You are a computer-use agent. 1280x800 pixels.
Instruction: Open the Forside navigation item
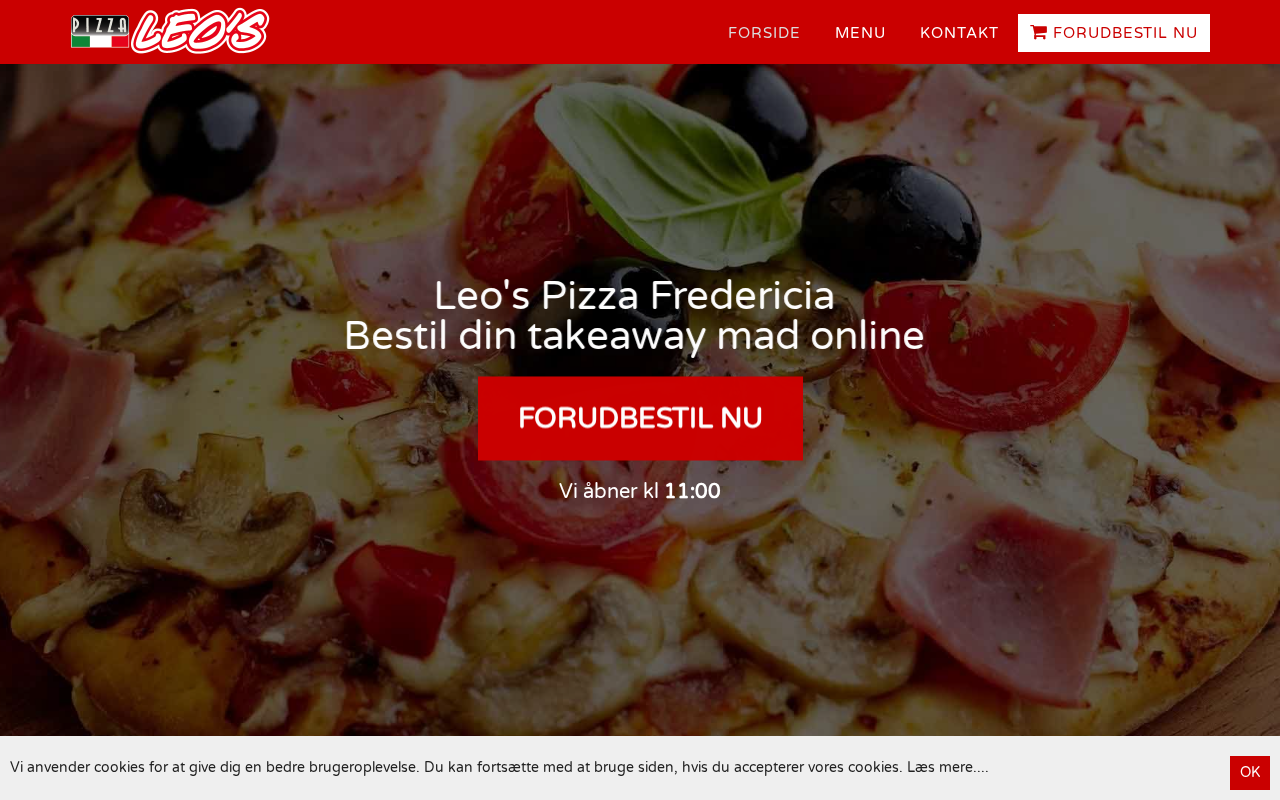point(764,33)
